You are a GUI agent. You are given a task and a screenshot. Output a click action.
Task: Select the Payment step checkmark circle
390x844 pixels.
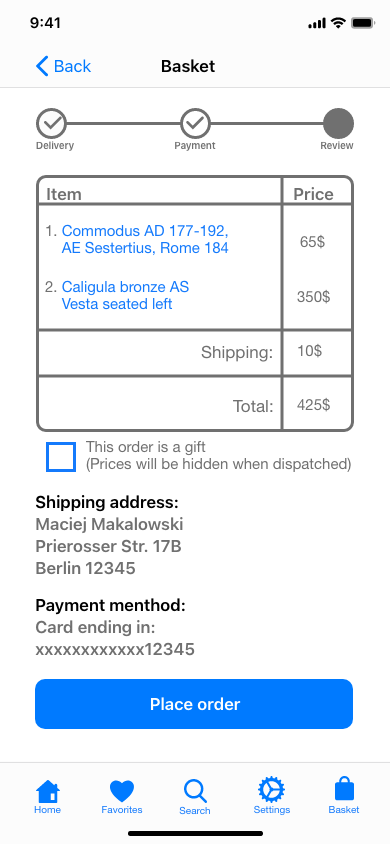pyautogui.click(x=195, y=123)
